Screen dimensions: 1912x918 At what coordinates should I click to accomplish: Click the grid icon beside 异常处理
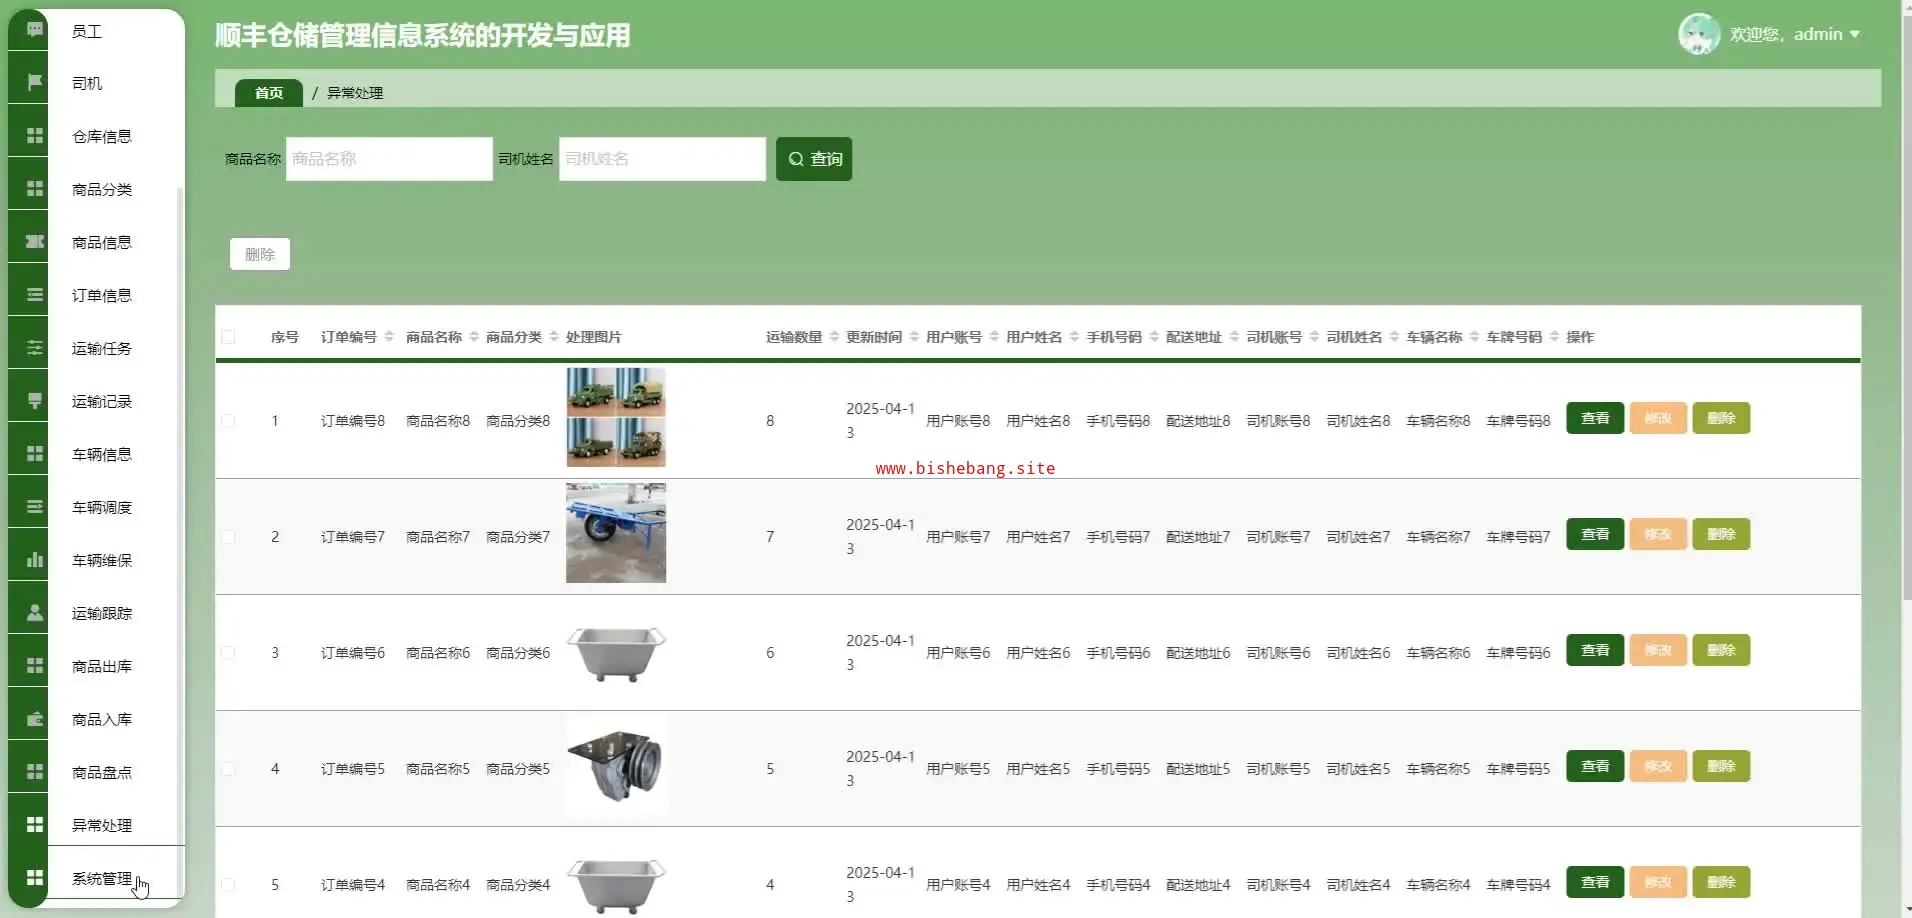[34, 824]
